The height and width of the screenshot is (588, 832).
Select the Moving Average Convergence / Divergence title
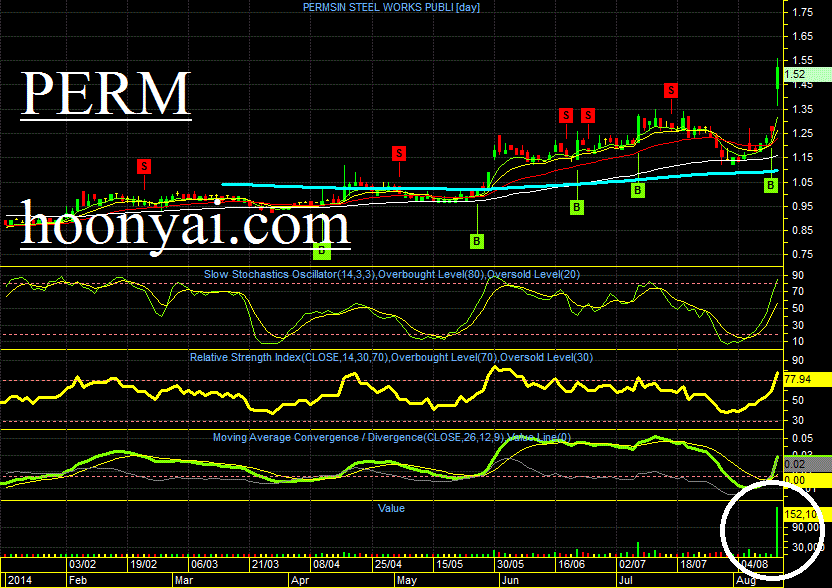392,437
